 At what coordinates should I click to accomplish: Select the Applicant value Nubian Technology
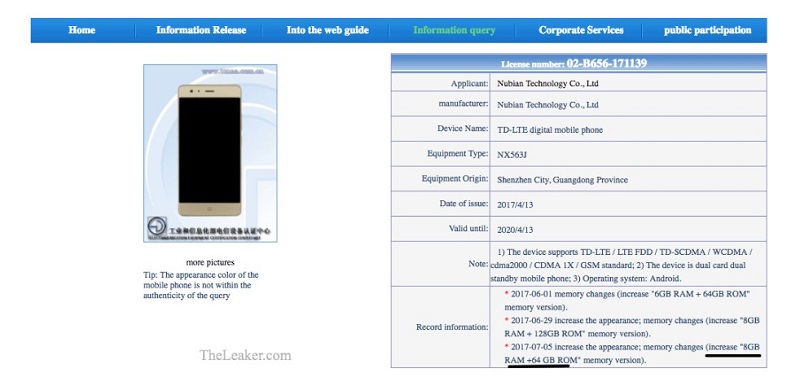point(547,83)
